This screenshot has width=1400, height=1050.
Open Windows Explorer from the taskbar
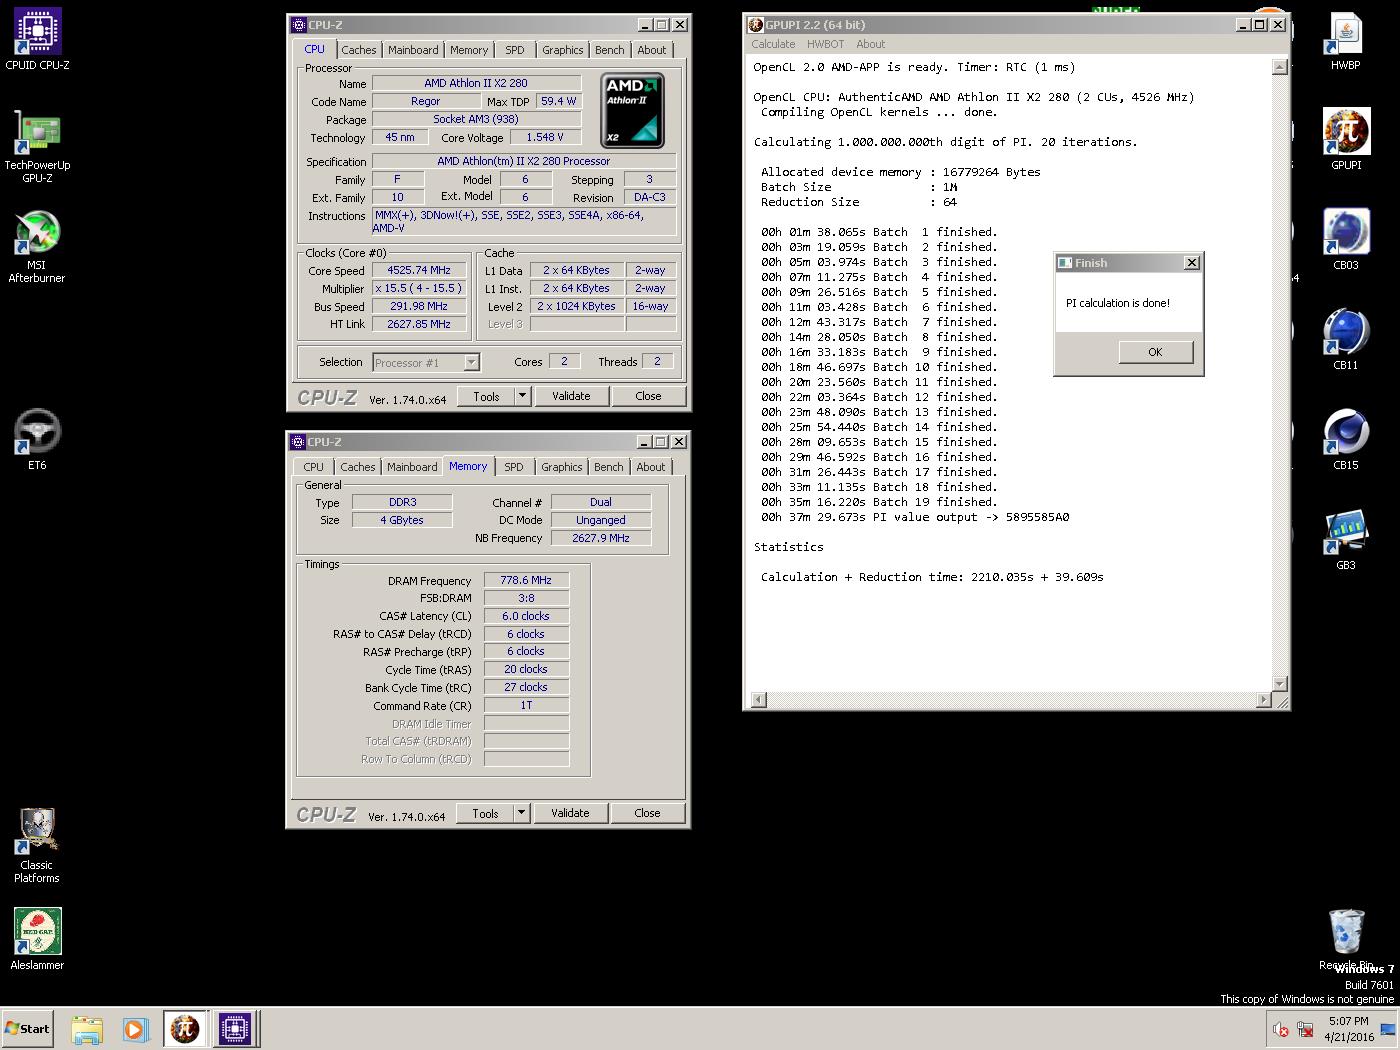point(87,1029)
